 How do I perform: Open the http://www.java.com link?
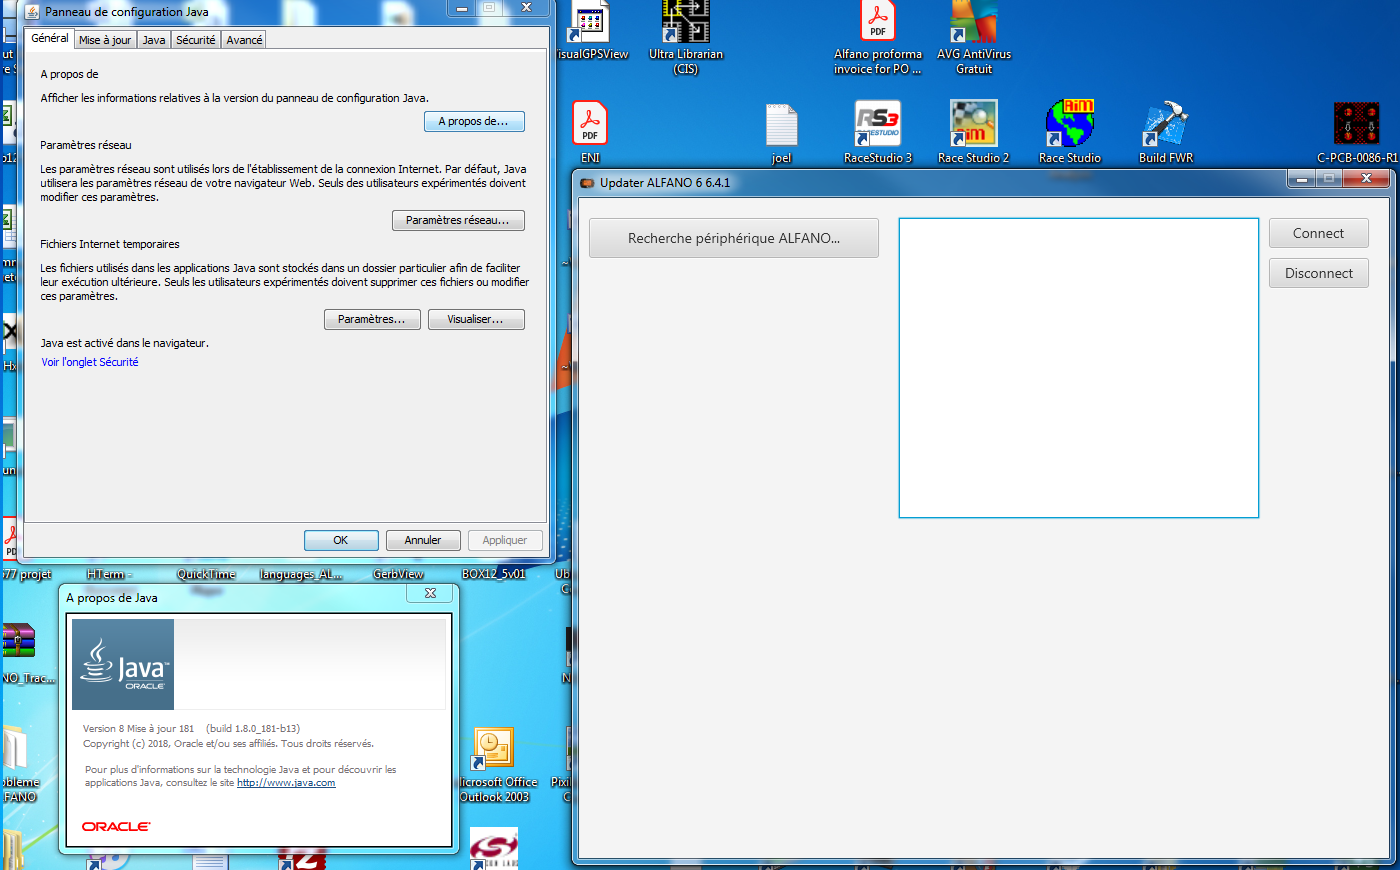pyautogui.click(x=286, y=783)
